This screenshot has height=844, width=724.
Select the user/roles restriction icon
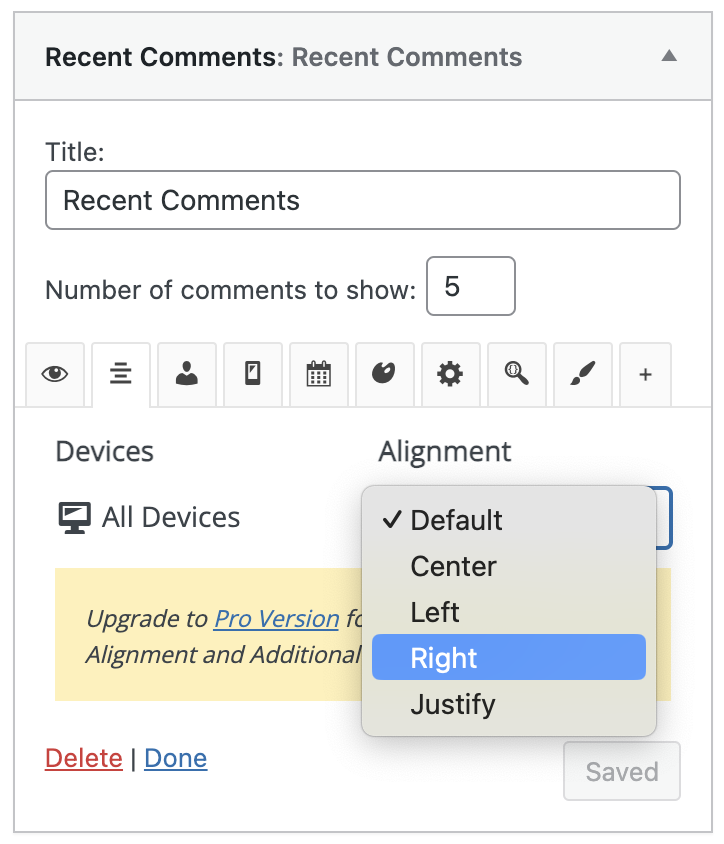point(186,374)
